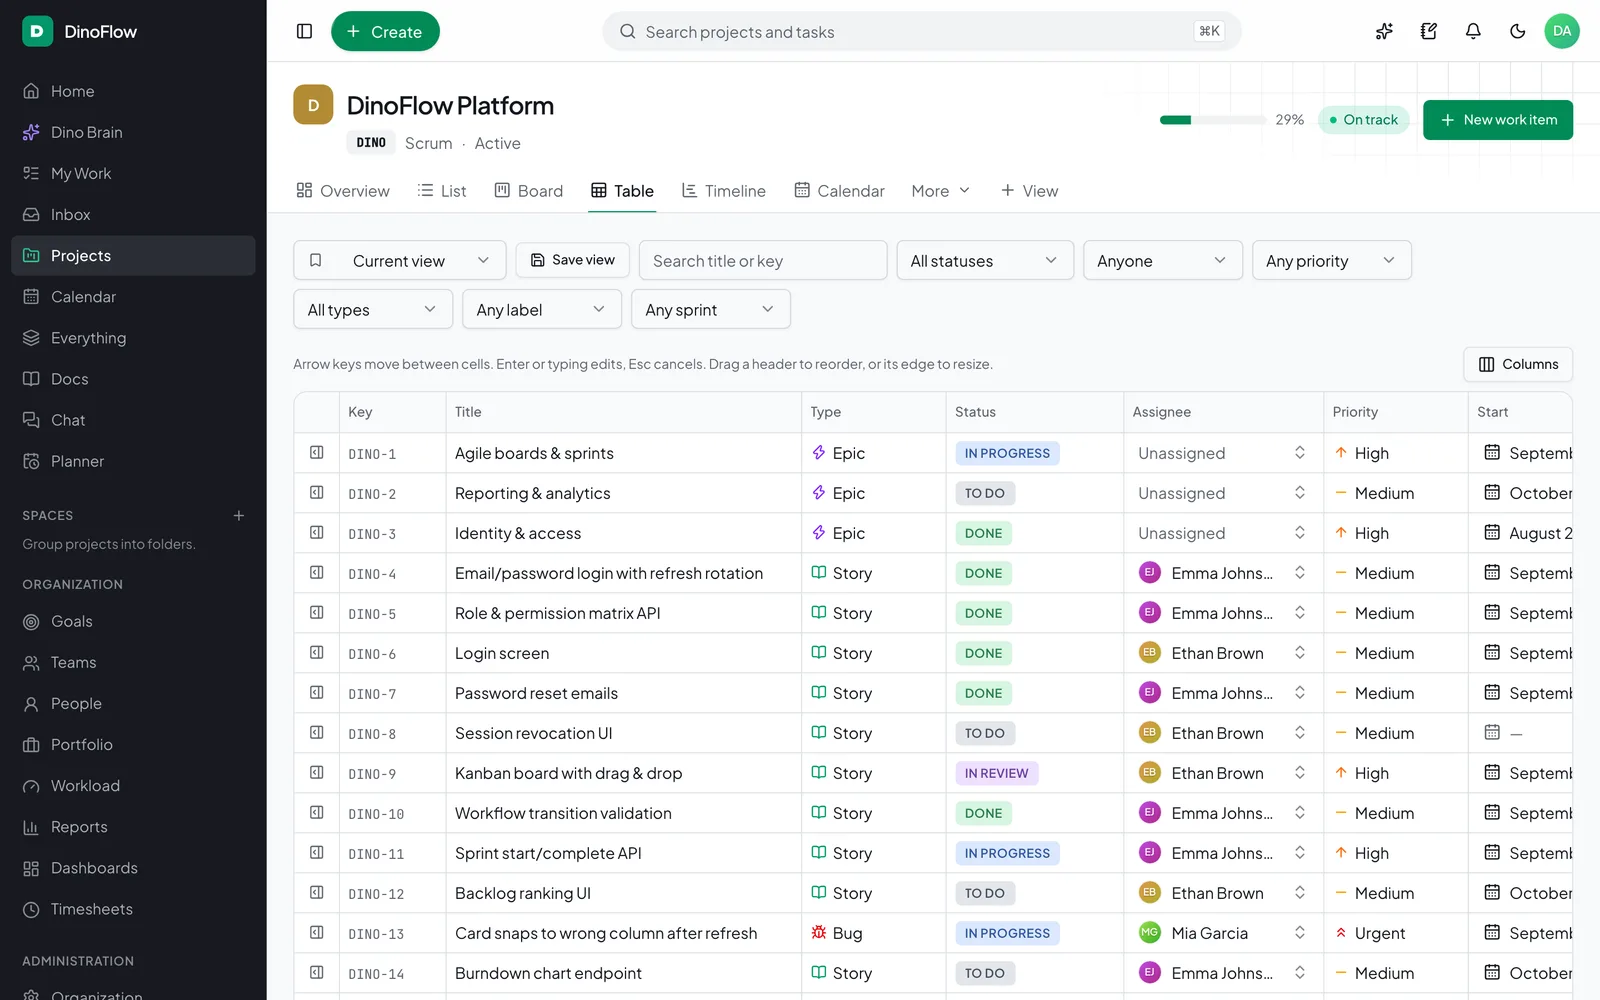Open the notifications bell
Viewport: 1600px width, 1000px height.
coord(1473,31)
